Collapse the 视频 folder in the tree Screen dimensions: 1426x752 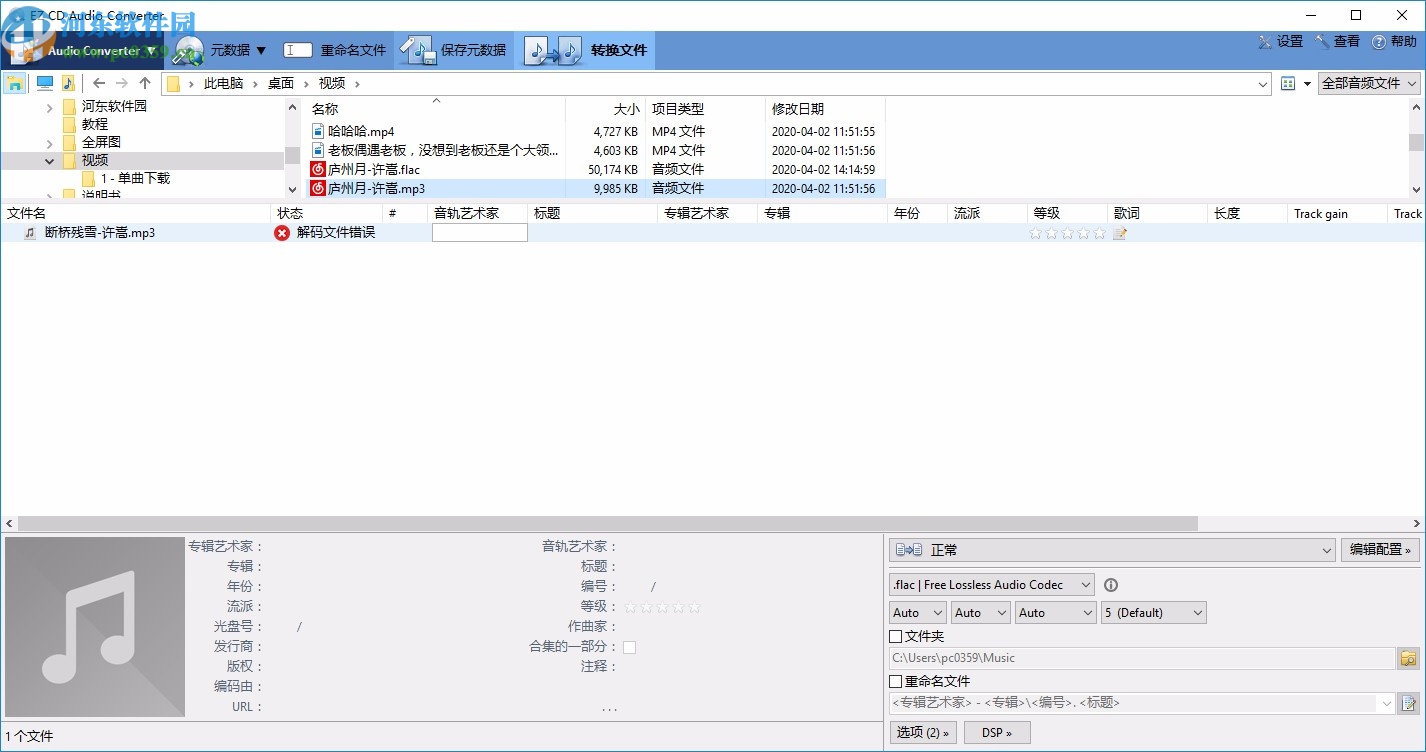(x=50, y=159)
